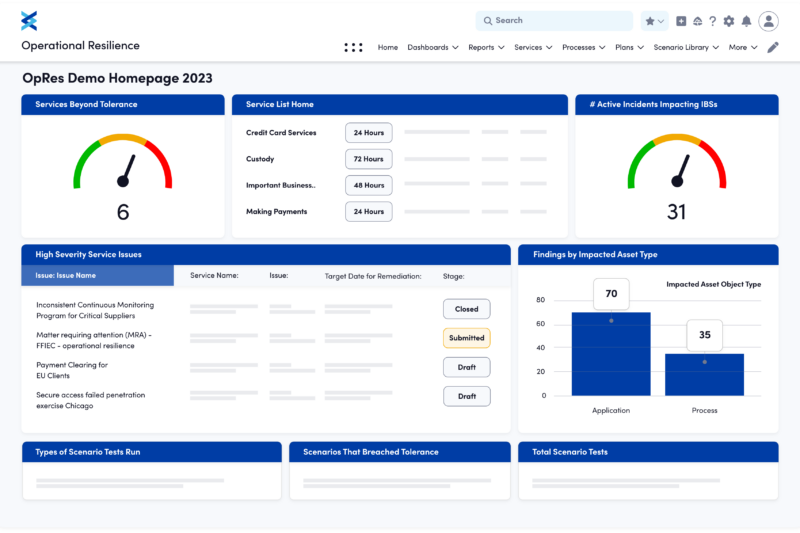
Task: Click the pencil edit navigation icon
Action: (772, 47)
